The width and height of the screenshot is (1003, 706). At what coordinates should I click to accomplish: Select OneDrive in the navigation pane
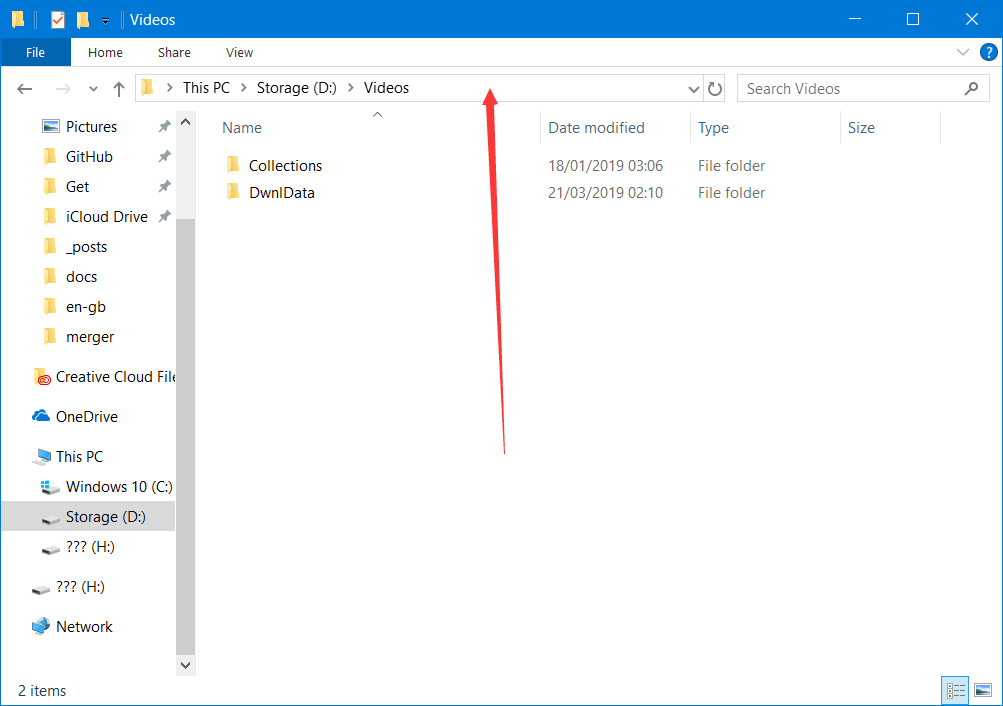(86, 417)
